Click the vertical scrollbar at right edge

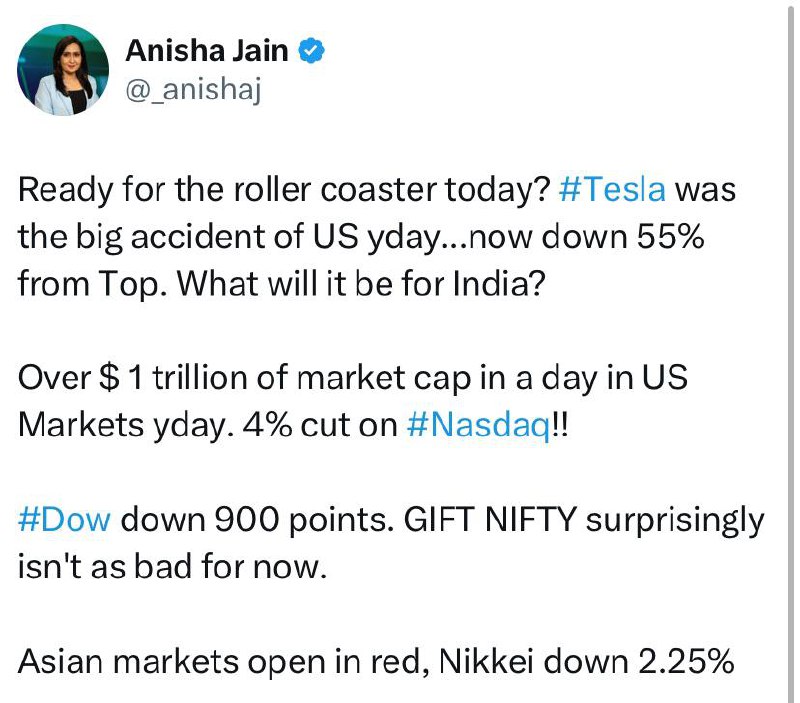(x=790, y=352)
